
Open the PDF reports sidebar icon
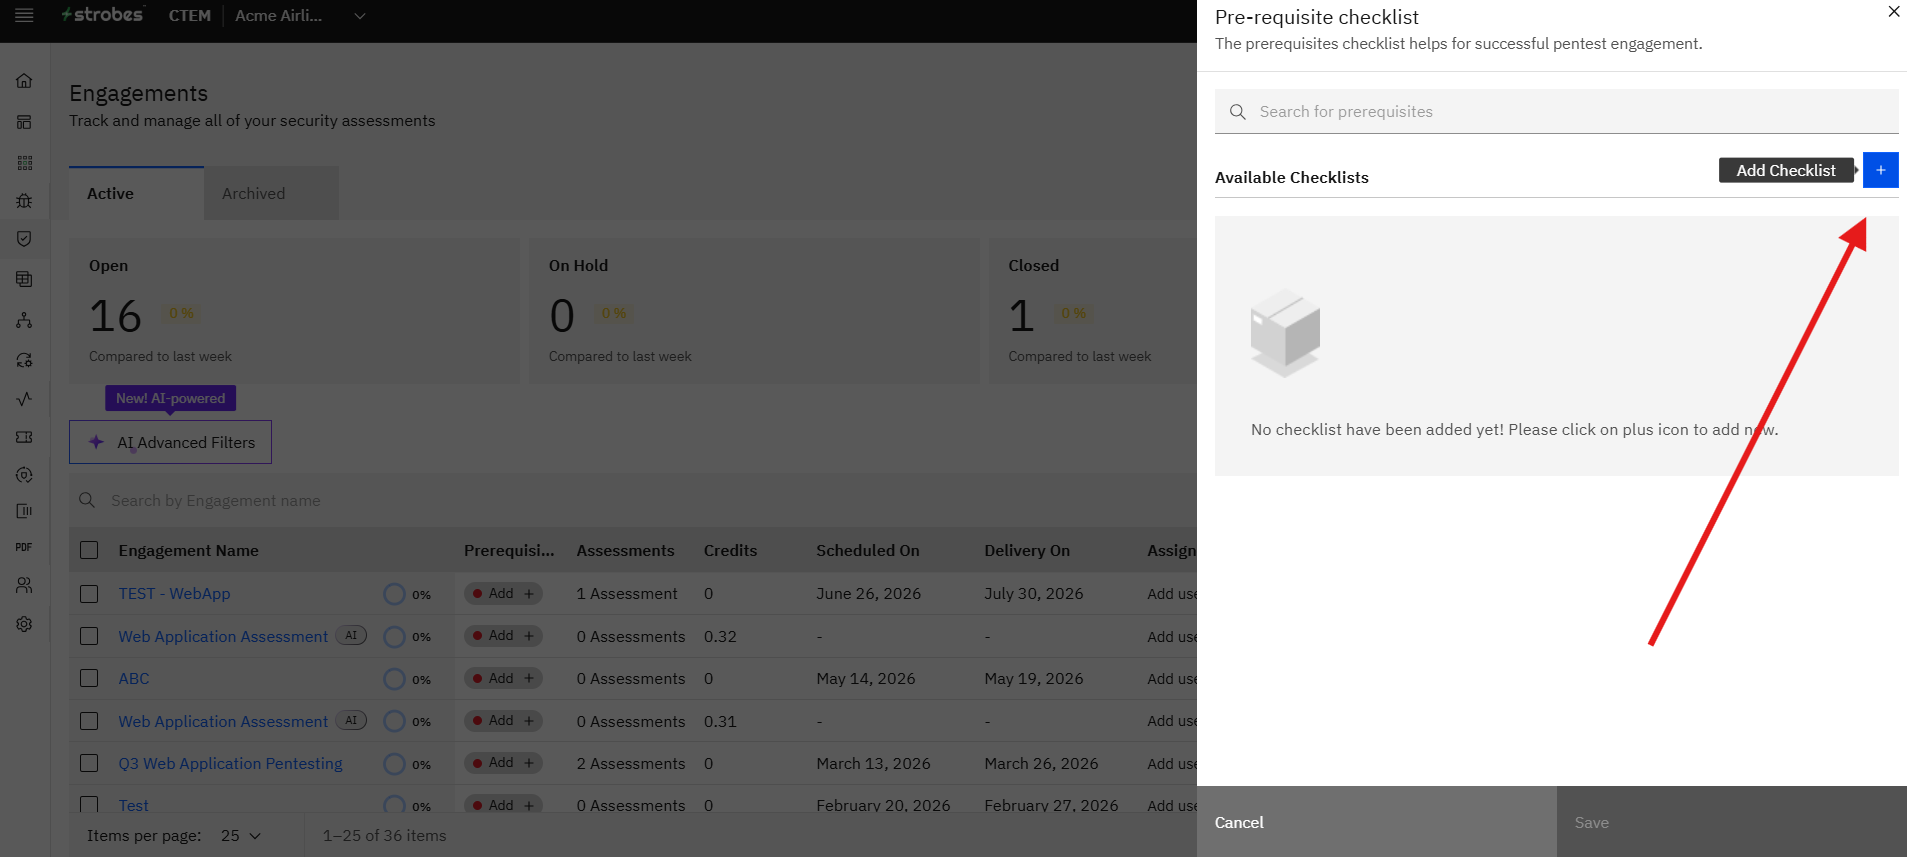[24, 547]
